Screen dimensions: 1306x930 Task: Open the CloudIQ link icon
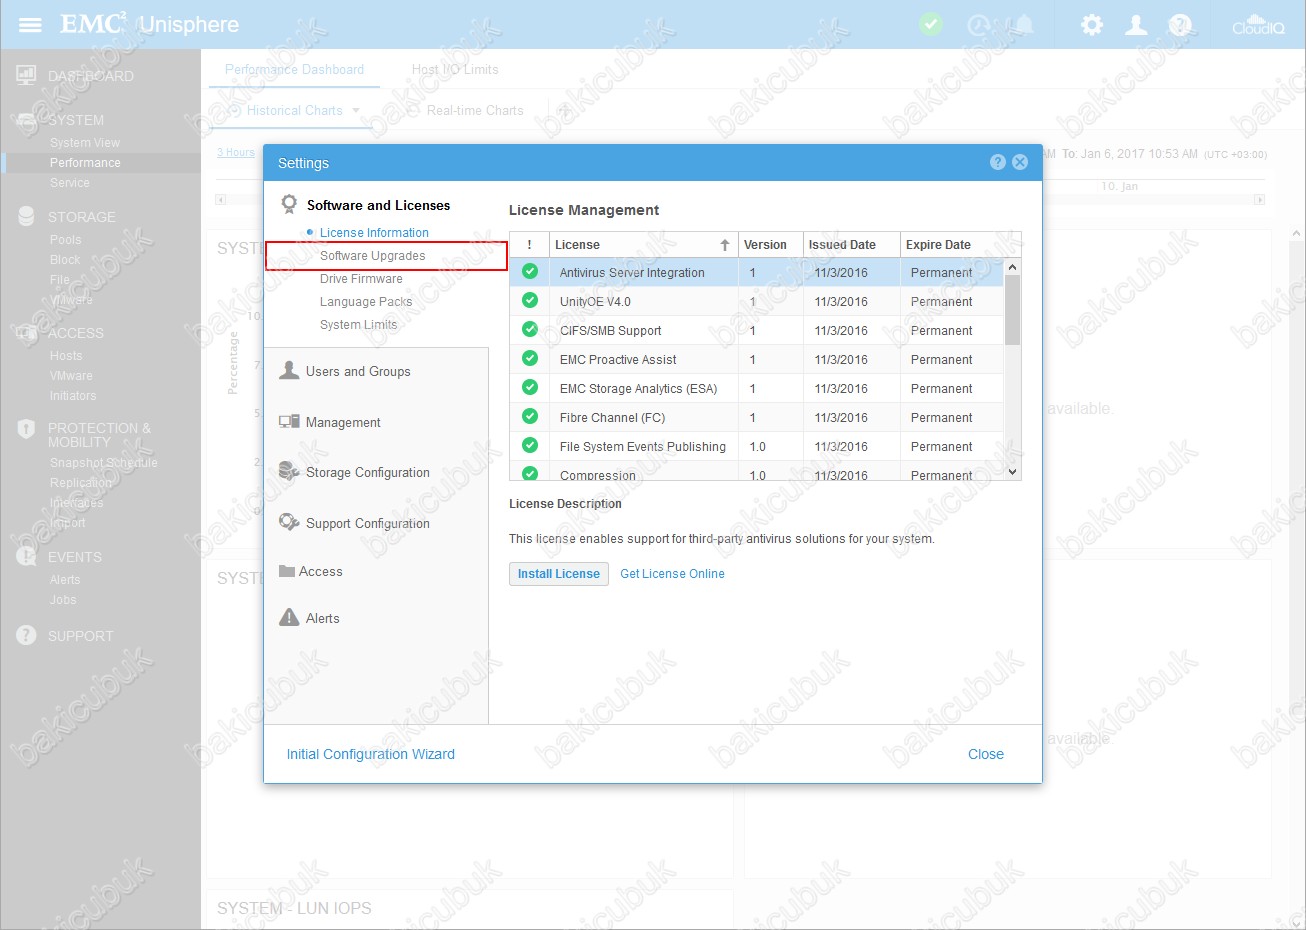[x=1258, y=25]
